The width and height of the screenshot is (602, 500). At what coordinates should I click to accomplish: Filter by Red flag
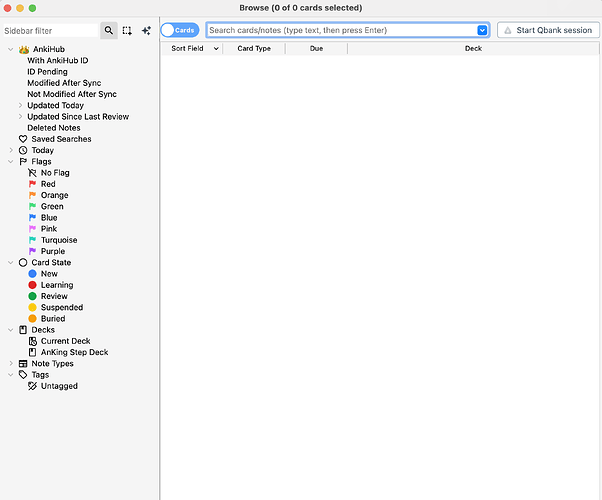tap(48, 184)
